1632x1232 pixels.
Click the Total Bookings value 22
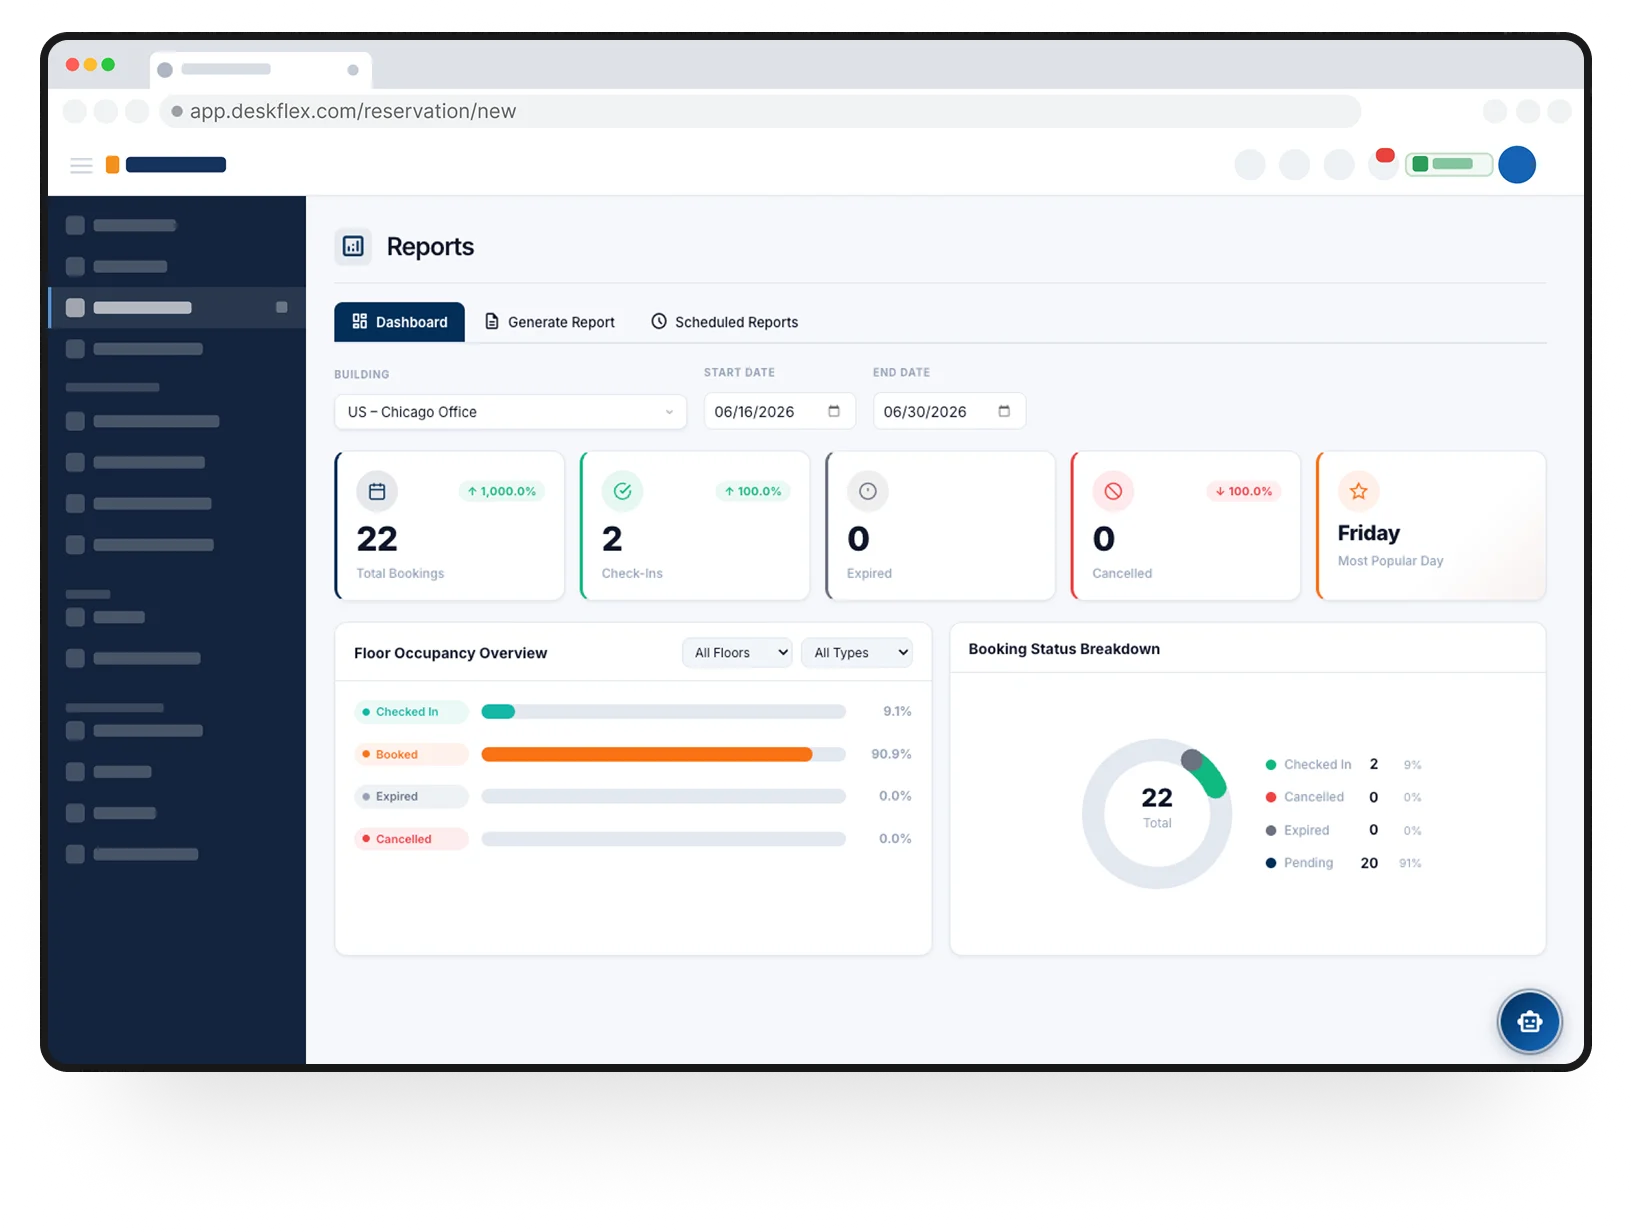(377, 539)
